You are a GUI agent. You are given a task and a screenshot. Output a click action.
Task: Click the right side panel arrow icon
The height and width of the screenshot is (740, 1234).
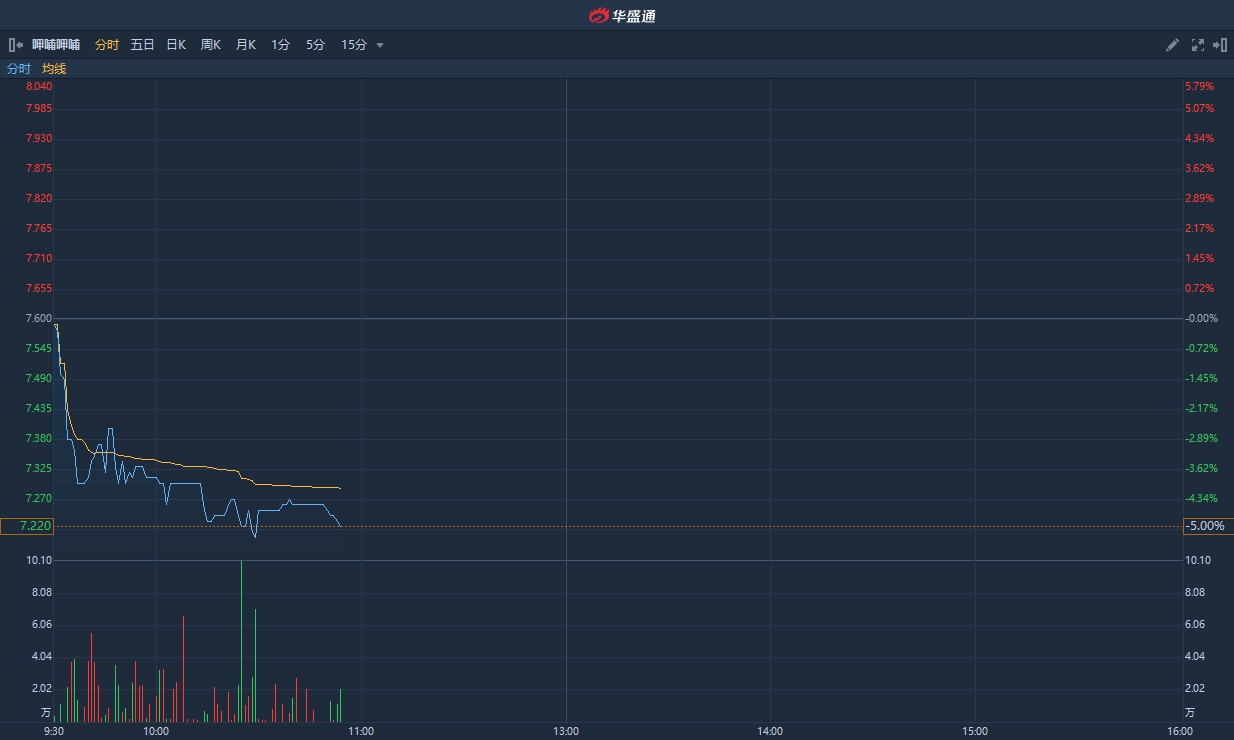pyautogui.click(x=1220, y=45)
